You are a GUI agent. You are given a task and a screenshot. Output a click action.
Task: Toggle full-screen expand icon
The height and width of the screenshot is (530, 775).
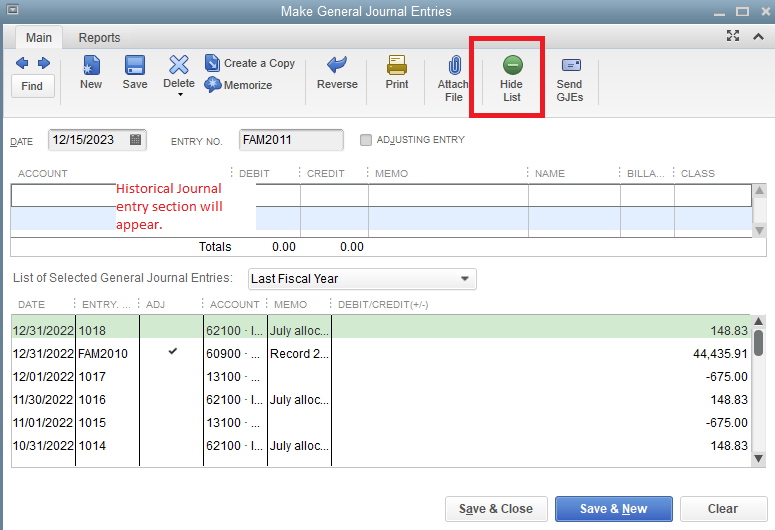point(733,36)
